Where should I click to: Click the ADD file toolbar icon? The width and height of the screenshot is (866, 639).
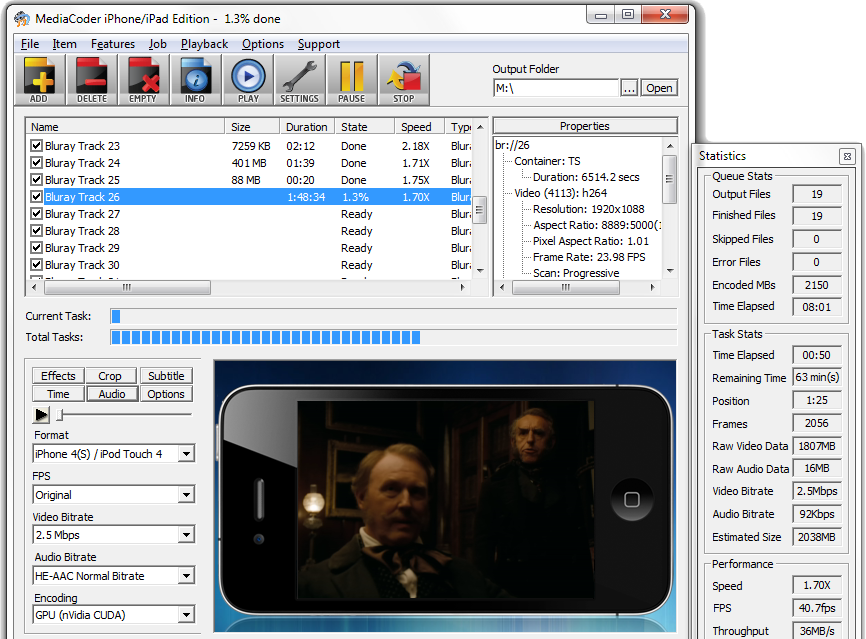point(39,80)
